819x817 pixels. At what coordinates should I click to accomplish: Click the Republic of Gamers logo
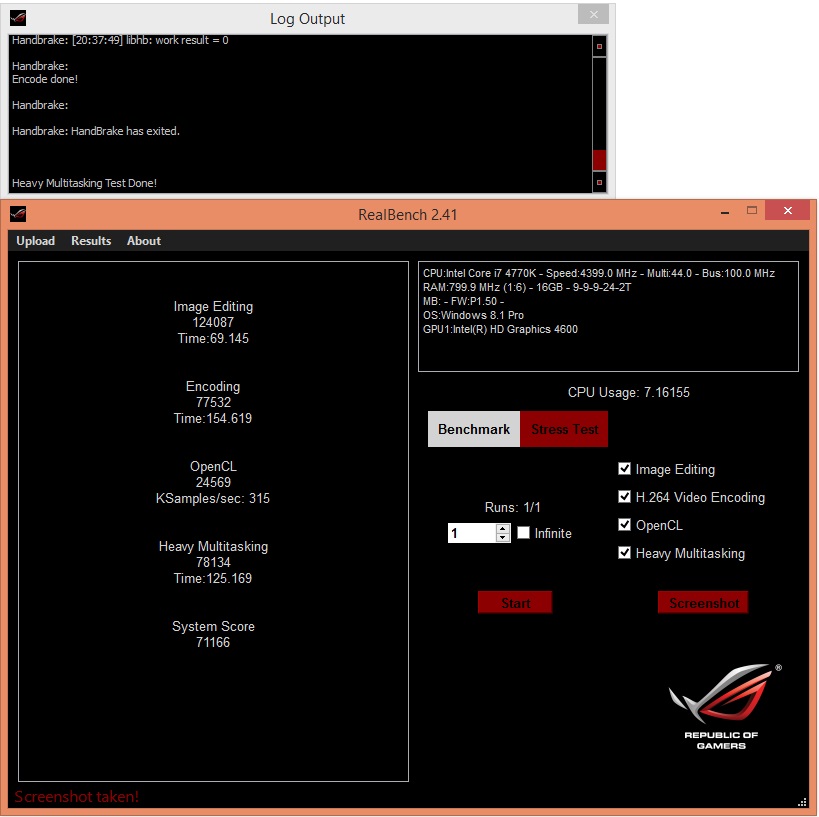724,707
